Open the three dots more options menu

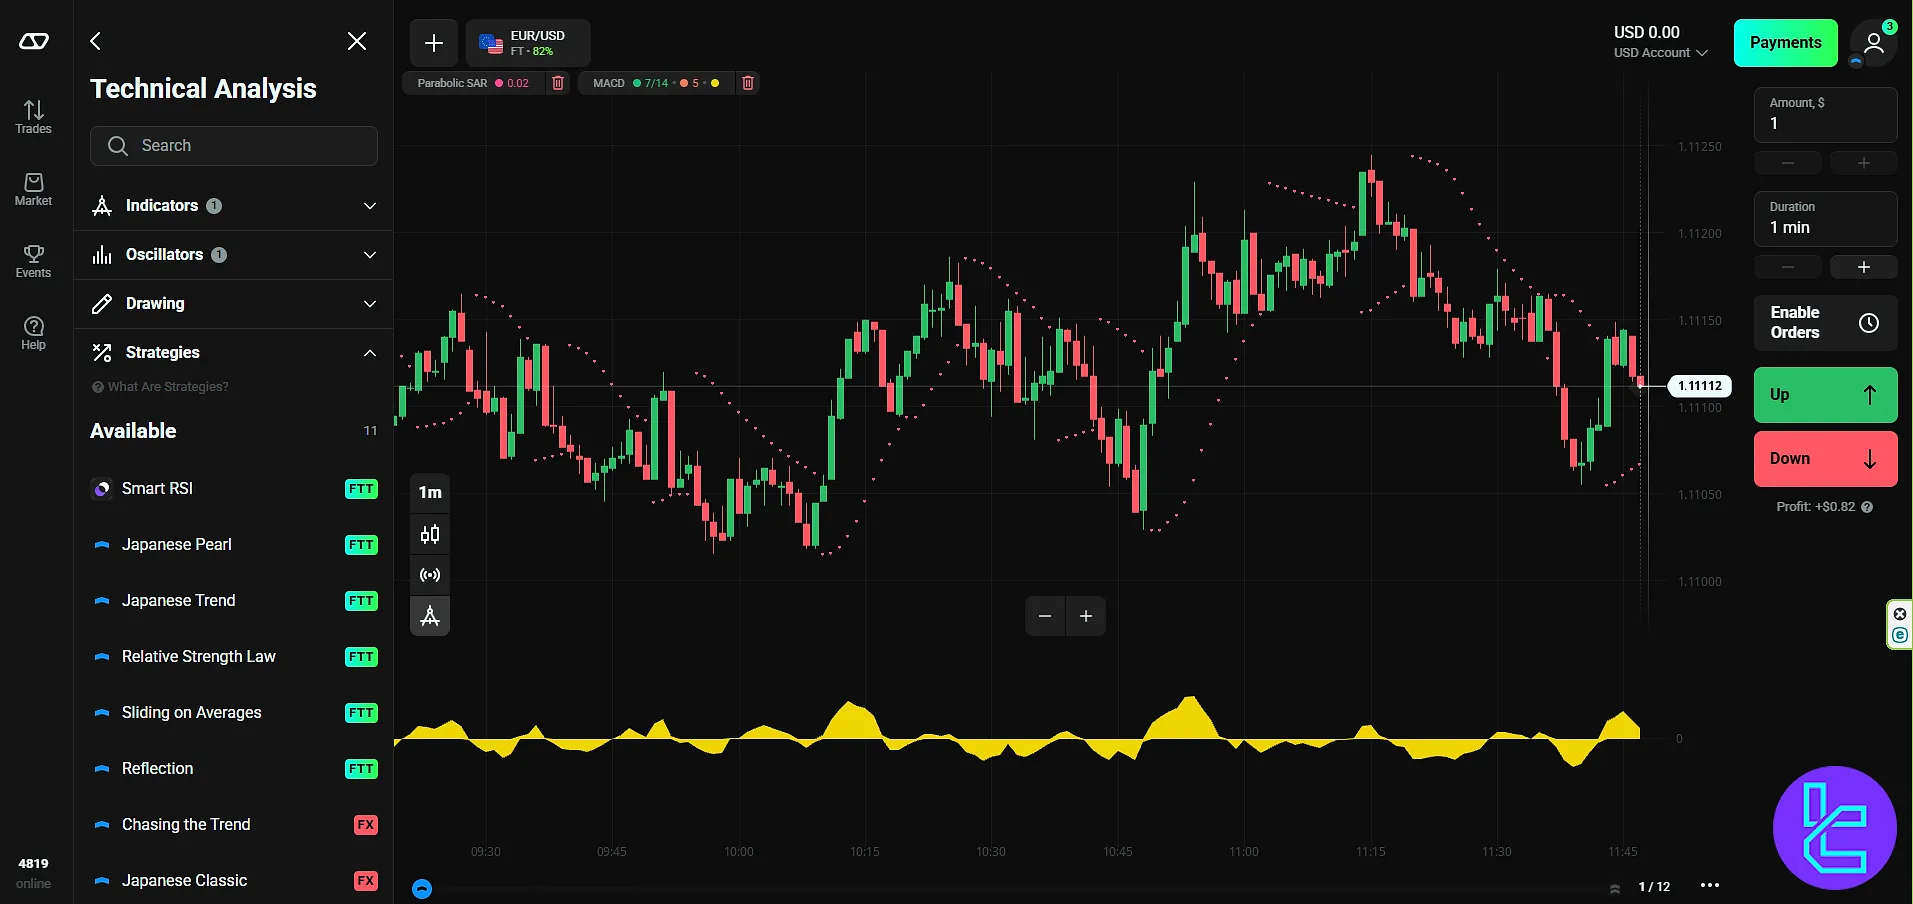[x=1710, y=885]
